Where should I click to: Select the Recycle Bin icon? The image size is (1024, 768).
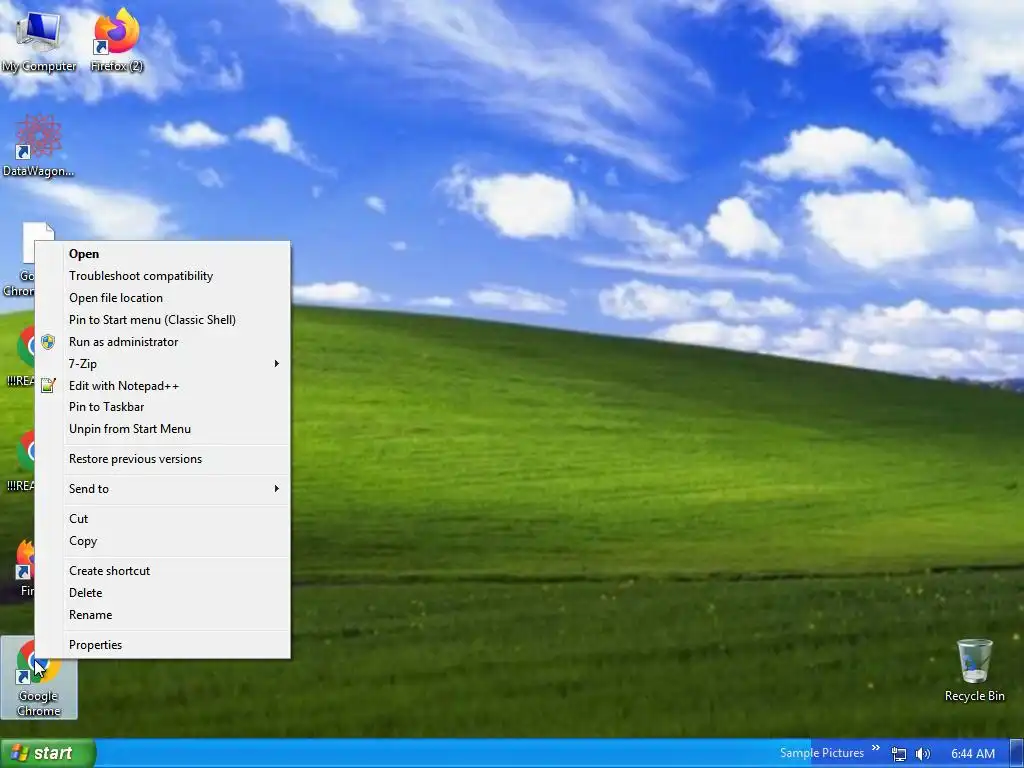974,671
